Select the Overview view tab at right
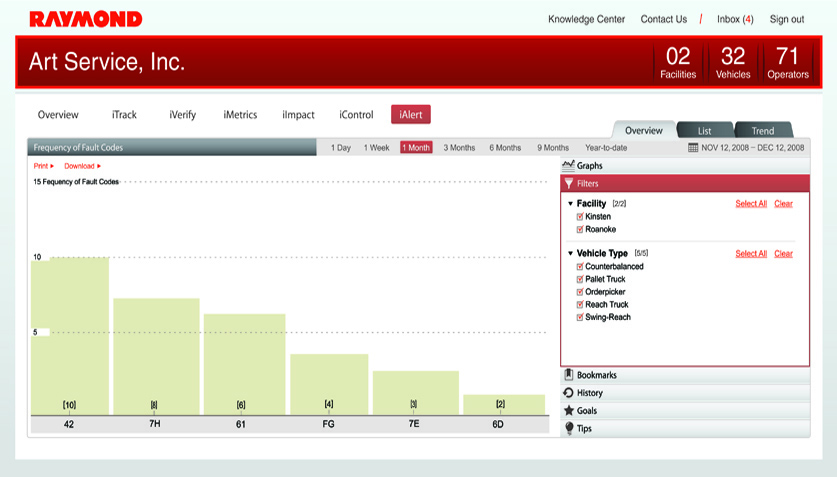Viewport: 837px width, 477px height. click(x=644, y=130)
